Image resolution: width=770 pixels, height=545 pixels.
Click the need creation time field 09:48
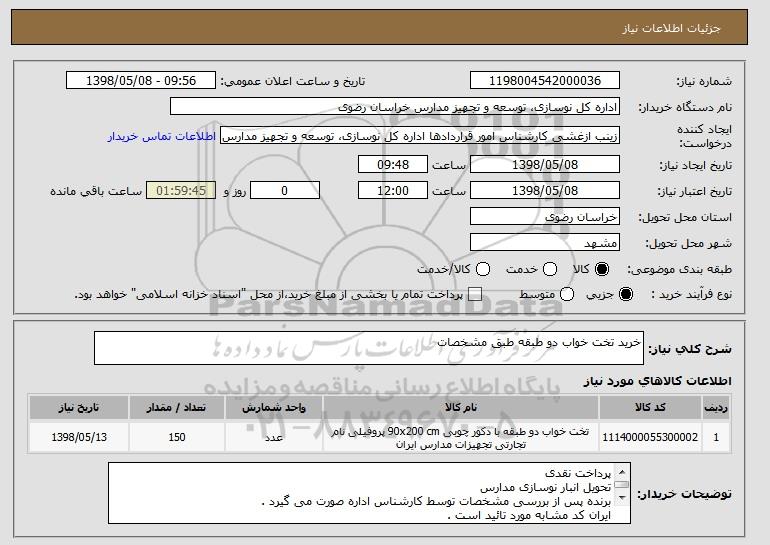[393, 164]
